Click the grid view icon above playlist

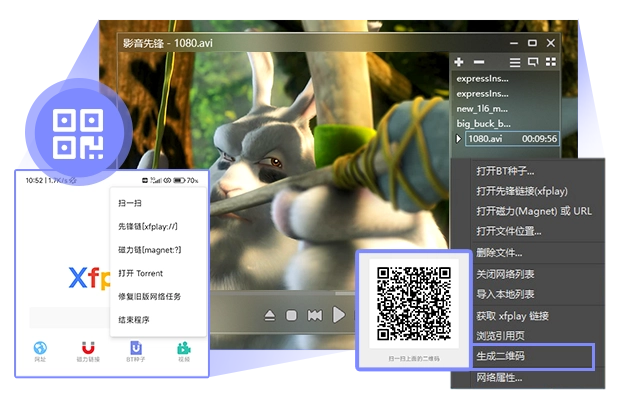click(550, 62)
